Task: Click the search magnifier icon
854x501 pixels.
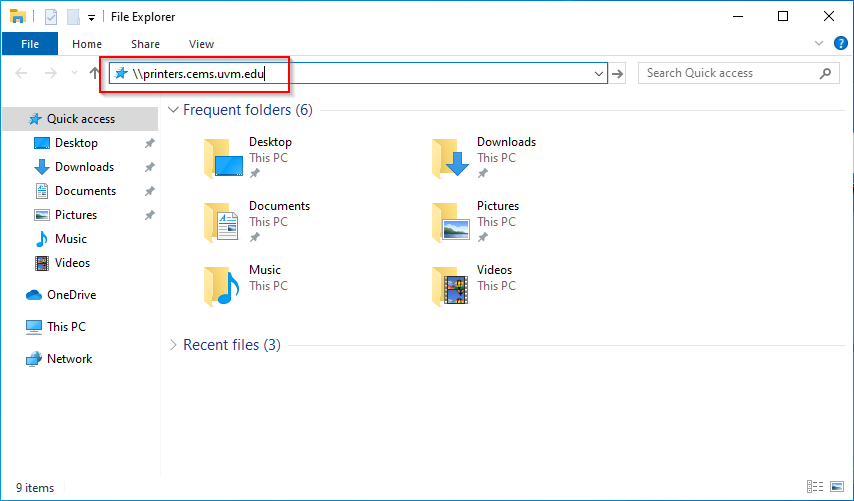Action: point(826,73)
